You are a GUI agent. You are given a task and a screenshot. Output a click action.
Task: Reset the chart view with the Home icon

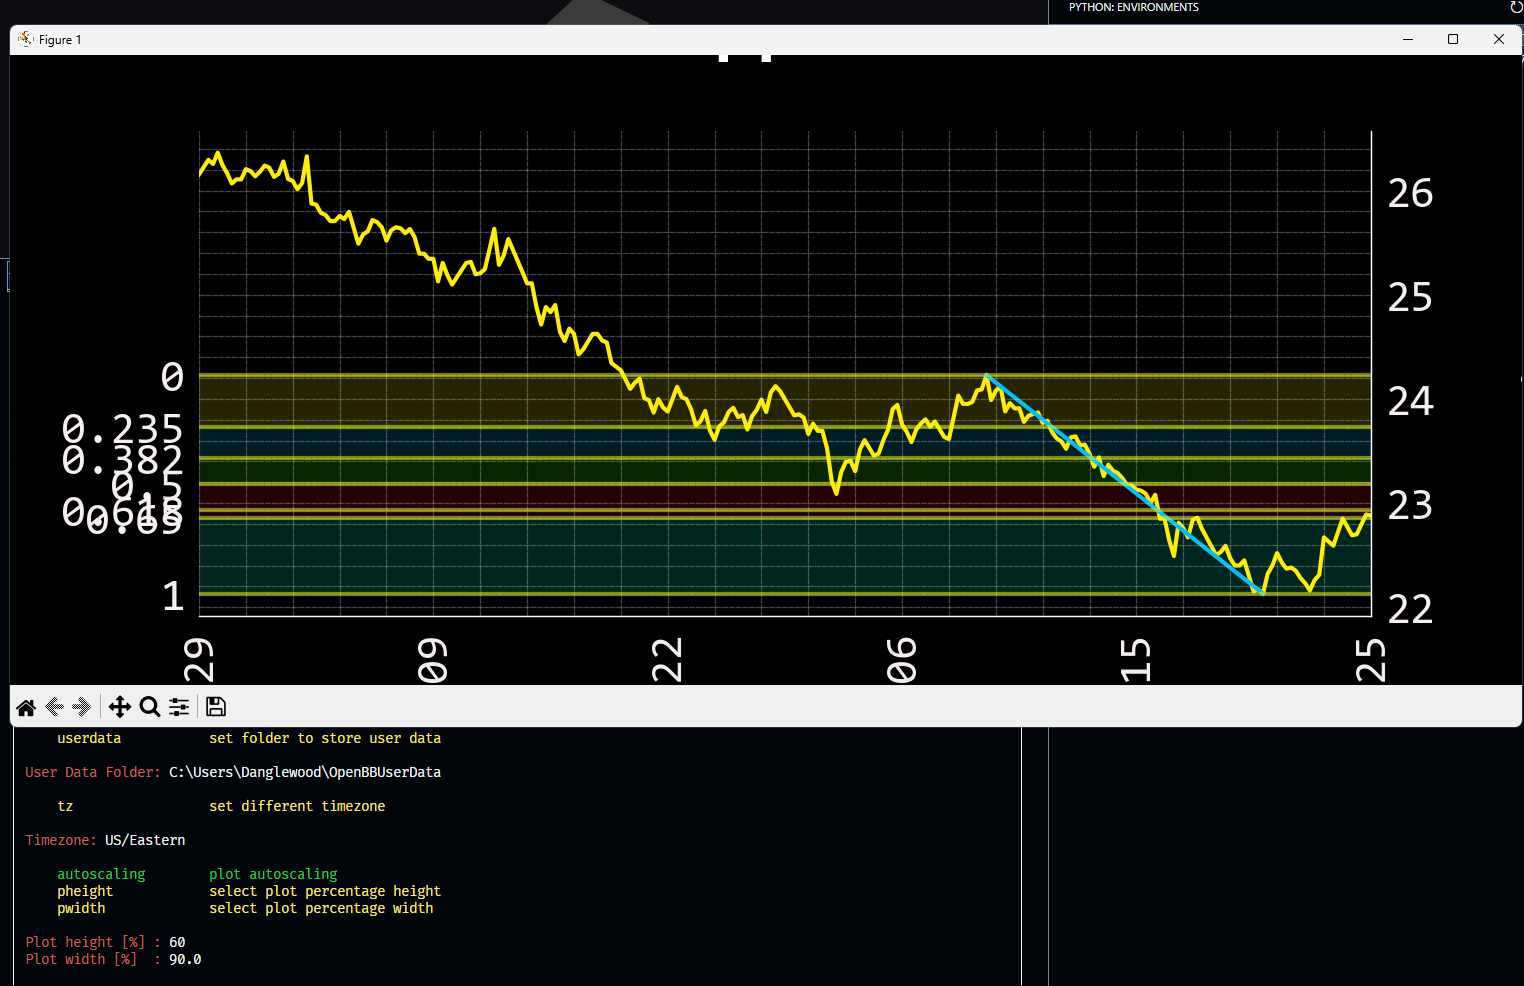pyautogui.click(x=26, y=707)
